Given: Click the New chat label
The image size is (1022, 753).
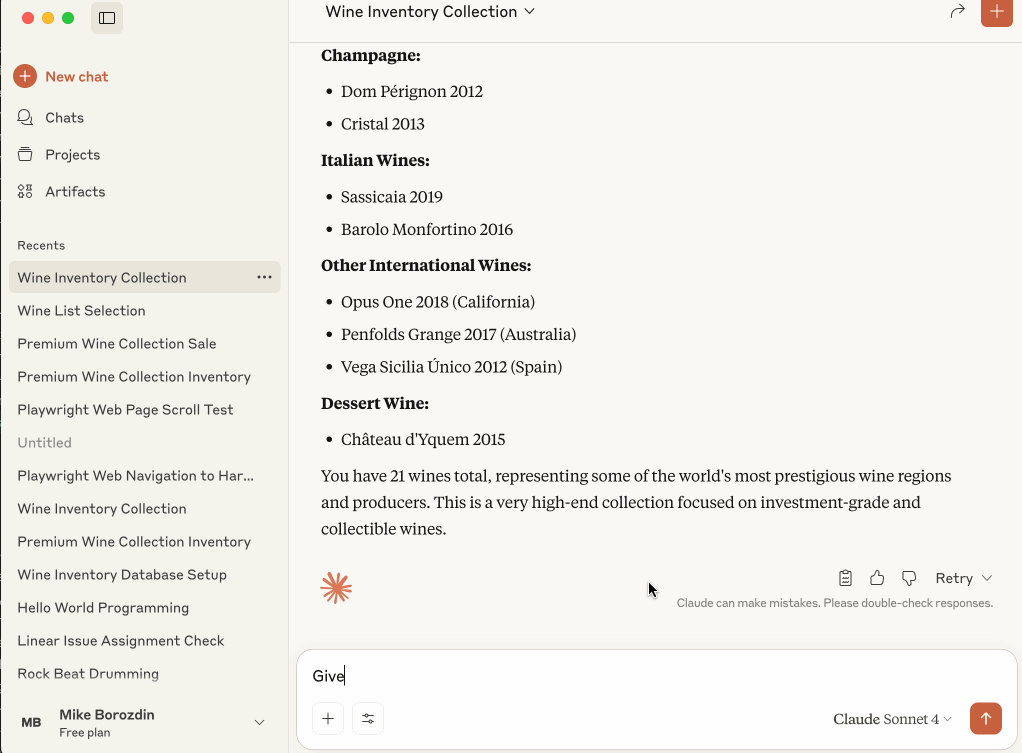Looking at the screenshot, I should coord(77,76).
